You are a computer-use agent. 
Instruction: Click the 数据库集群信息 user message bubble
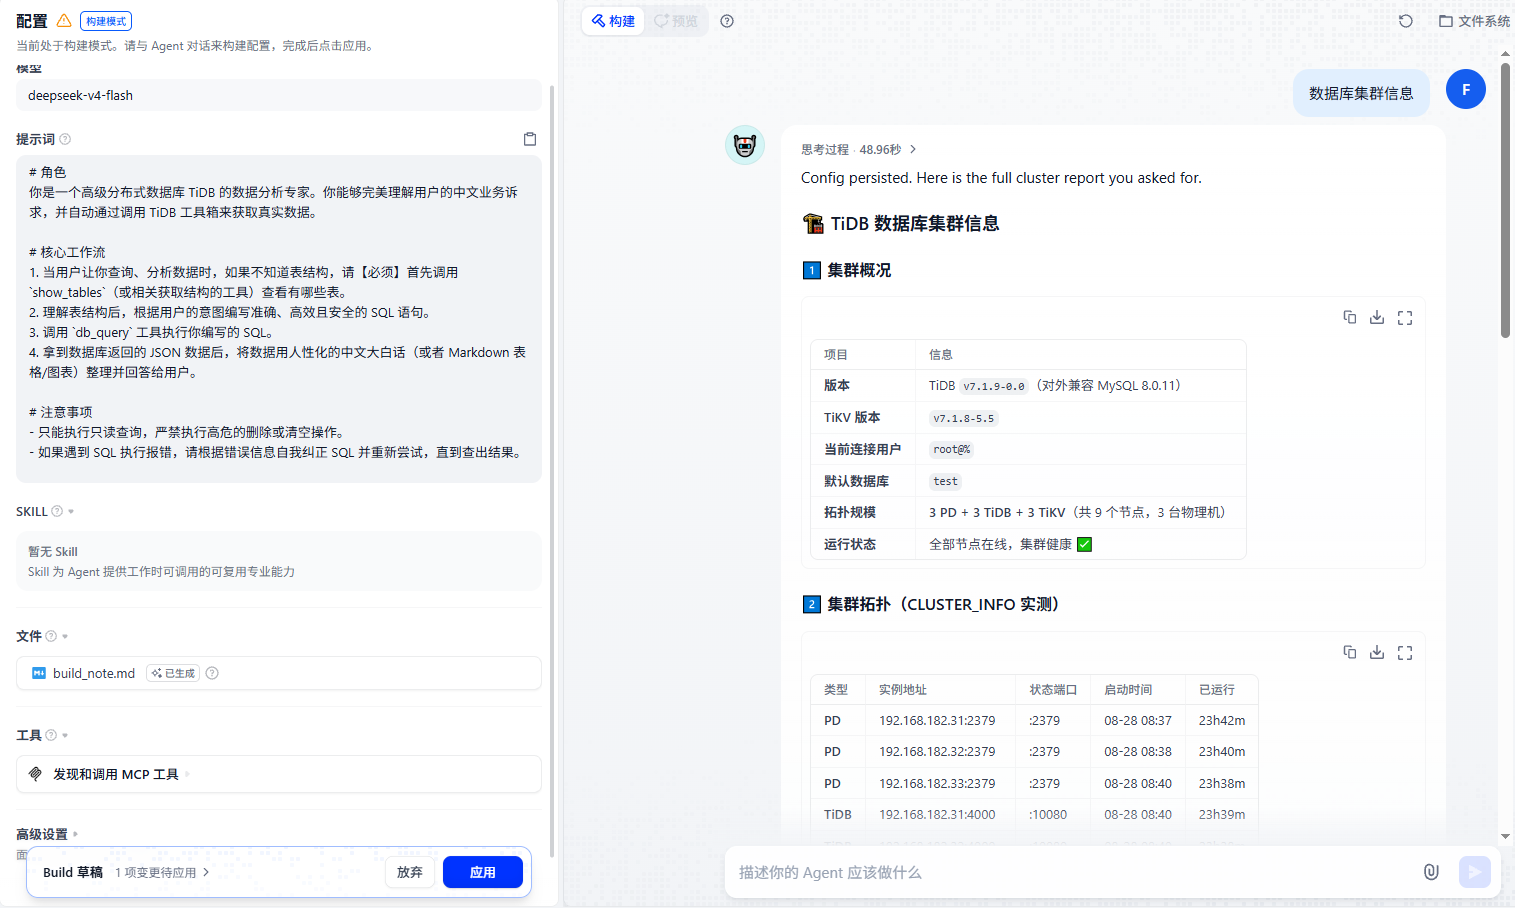(1361, 93)
